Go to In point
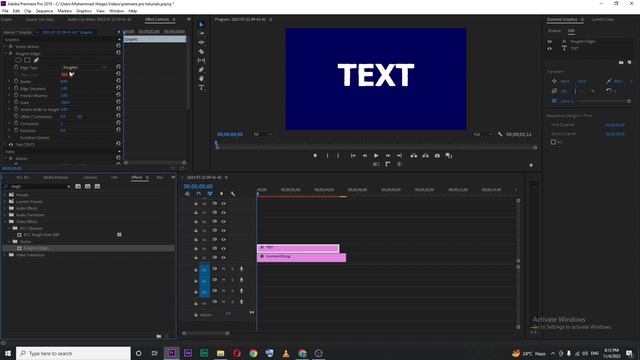The width and height of the screenshot is (640, 360). 353,156
